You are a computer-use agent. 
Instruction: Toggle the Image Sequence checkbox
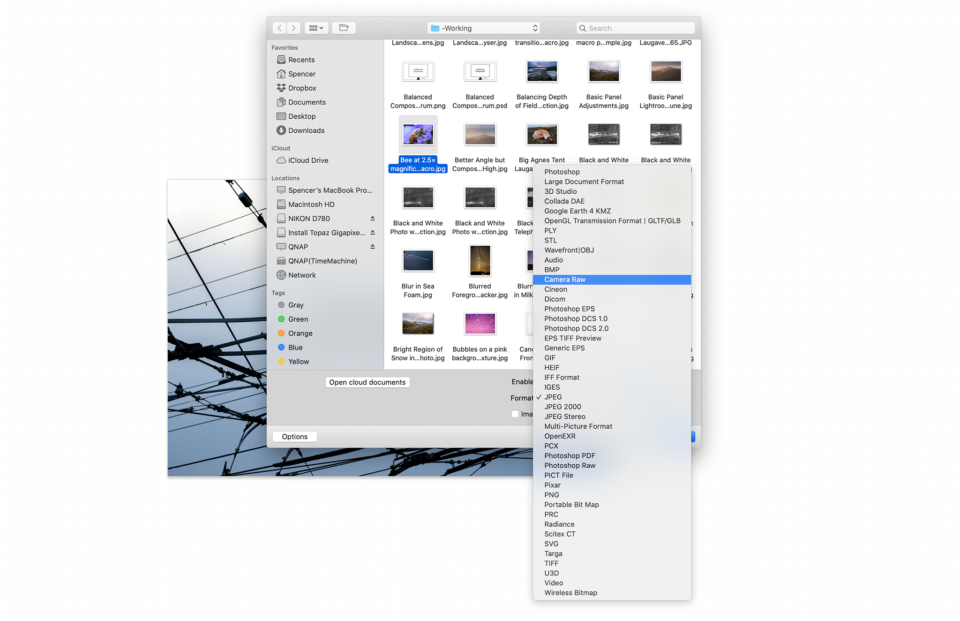515,414
